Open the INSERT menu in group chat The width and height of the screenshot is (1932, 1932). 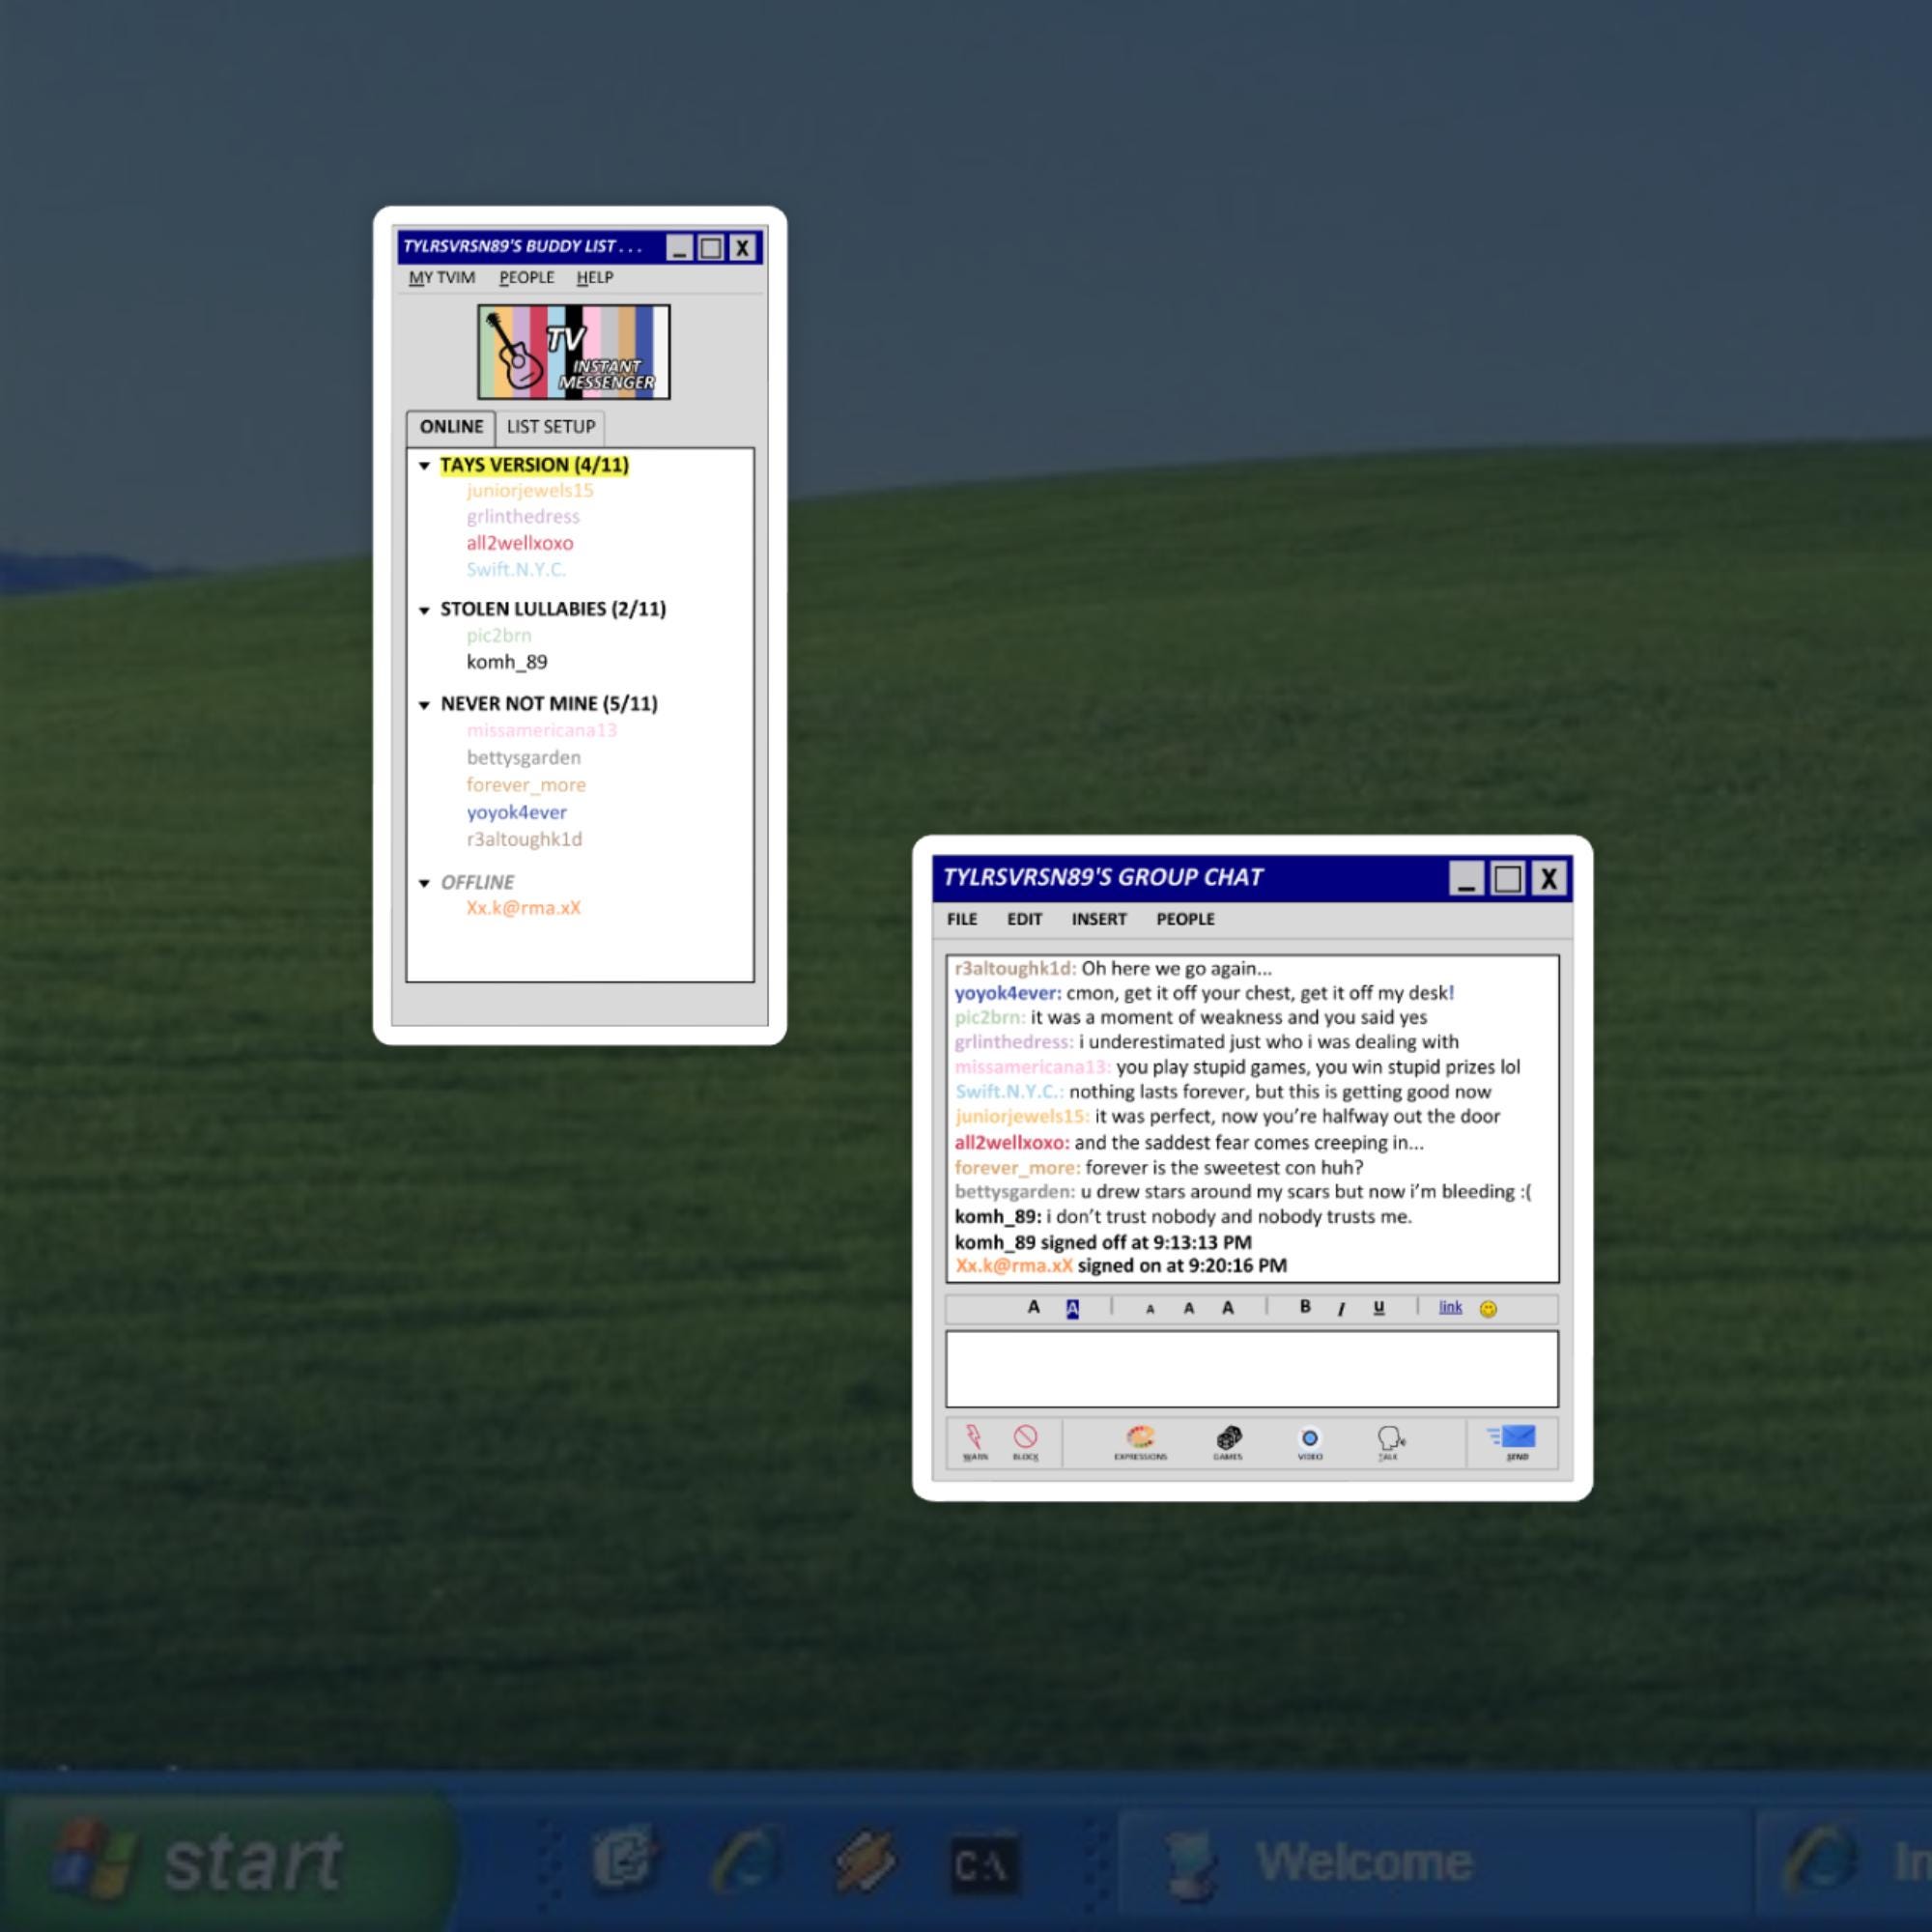coord(1099,919)
